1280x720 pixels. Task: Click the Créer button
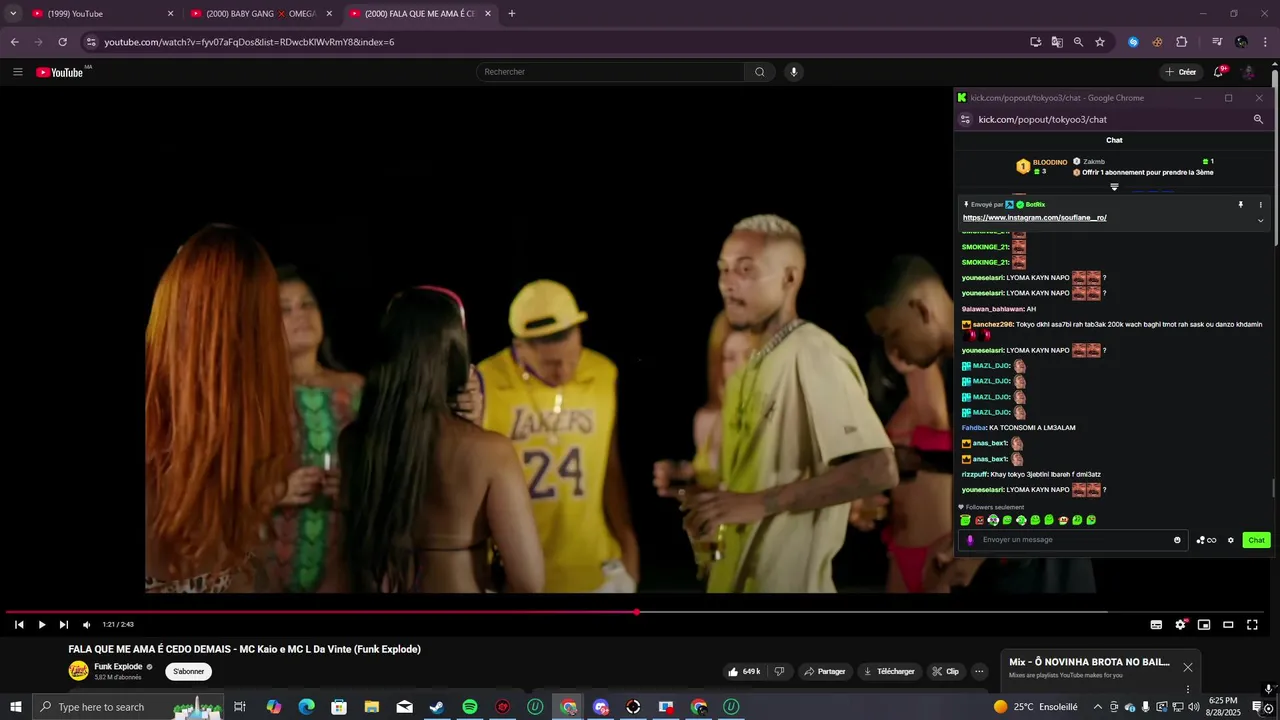coord(1181,72)
